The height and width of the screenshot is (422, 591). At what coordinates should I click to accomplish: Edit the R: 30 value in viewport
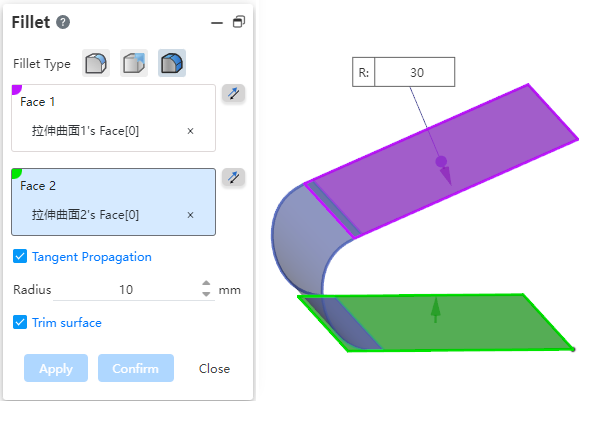[415, 72]
